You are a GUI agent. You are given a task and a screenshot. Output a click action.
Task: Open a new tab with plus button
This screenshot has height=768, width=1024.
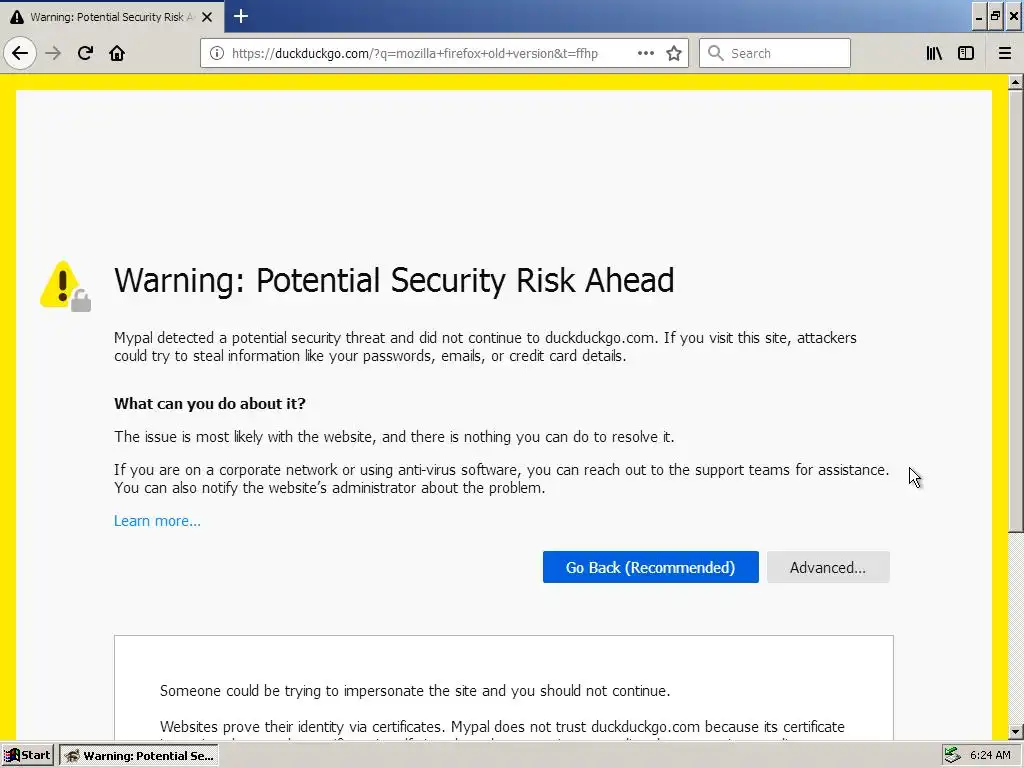[241, 16]
